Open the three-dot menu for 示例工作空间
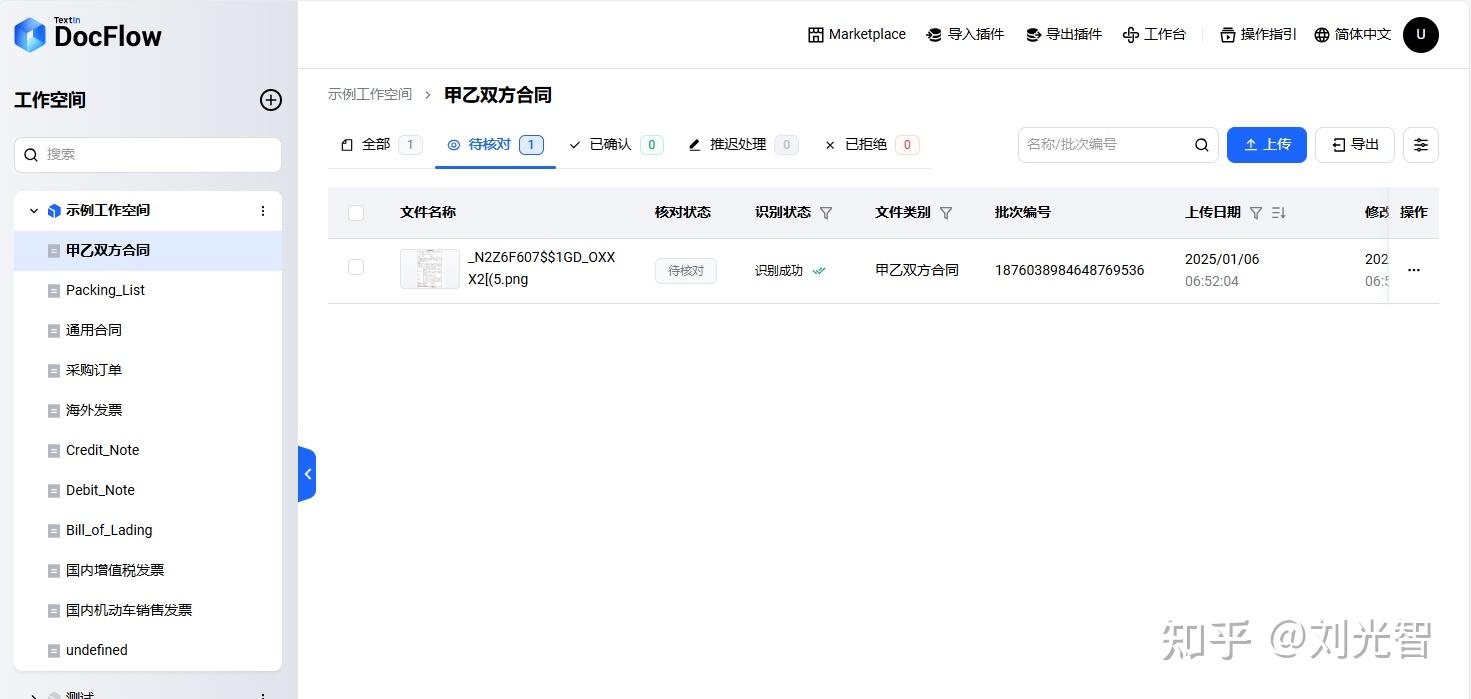1471x699 pixels. pos(263,210)
